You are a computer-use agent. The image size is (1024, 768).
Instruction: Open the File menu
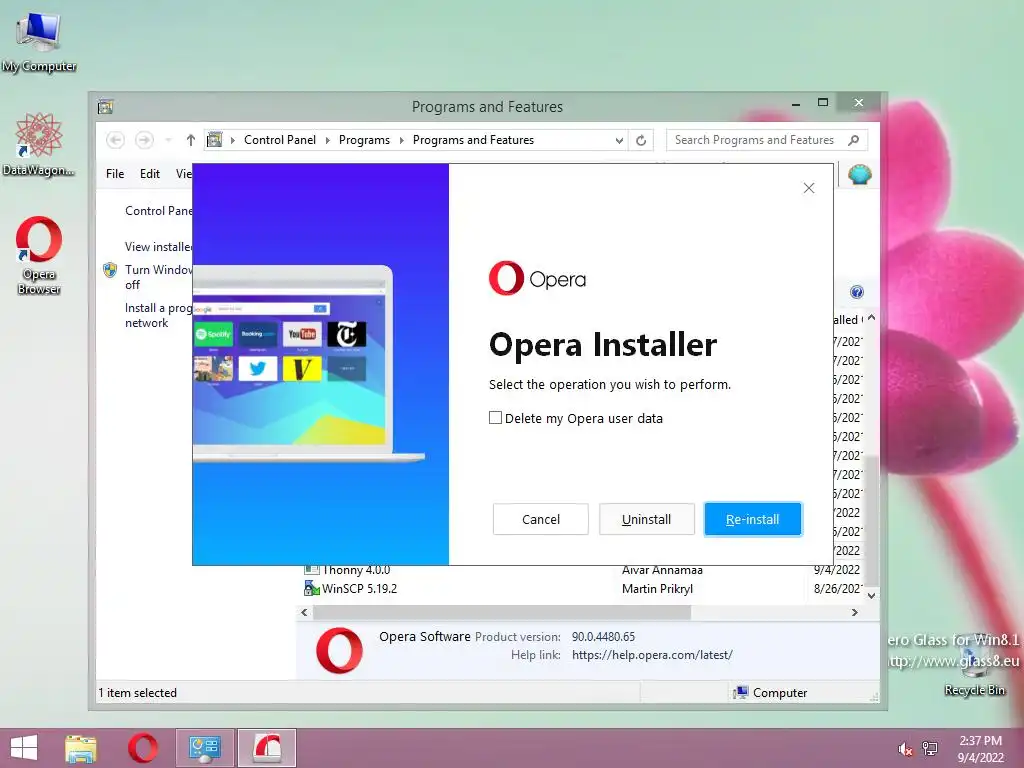[115, 174]
